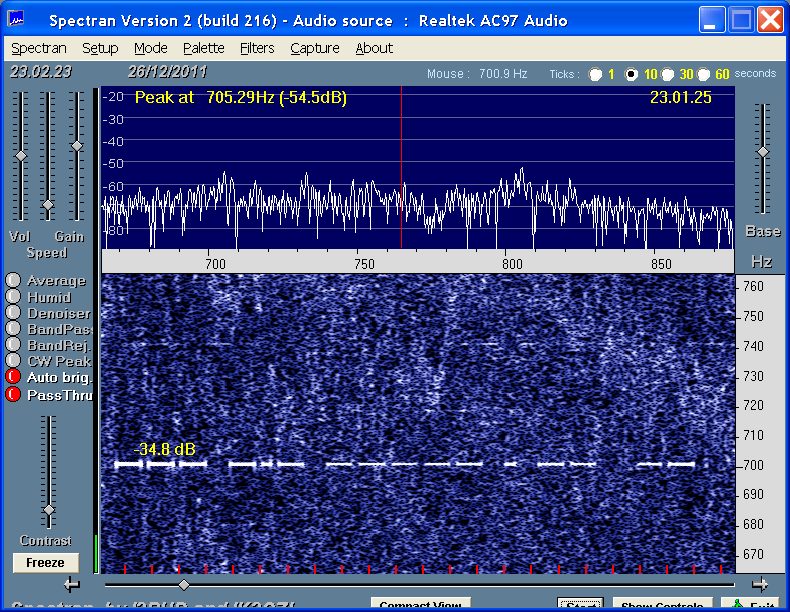Click the right scroll arrow below the waterfall
790x612 pixels.
[x=760, y=584]
